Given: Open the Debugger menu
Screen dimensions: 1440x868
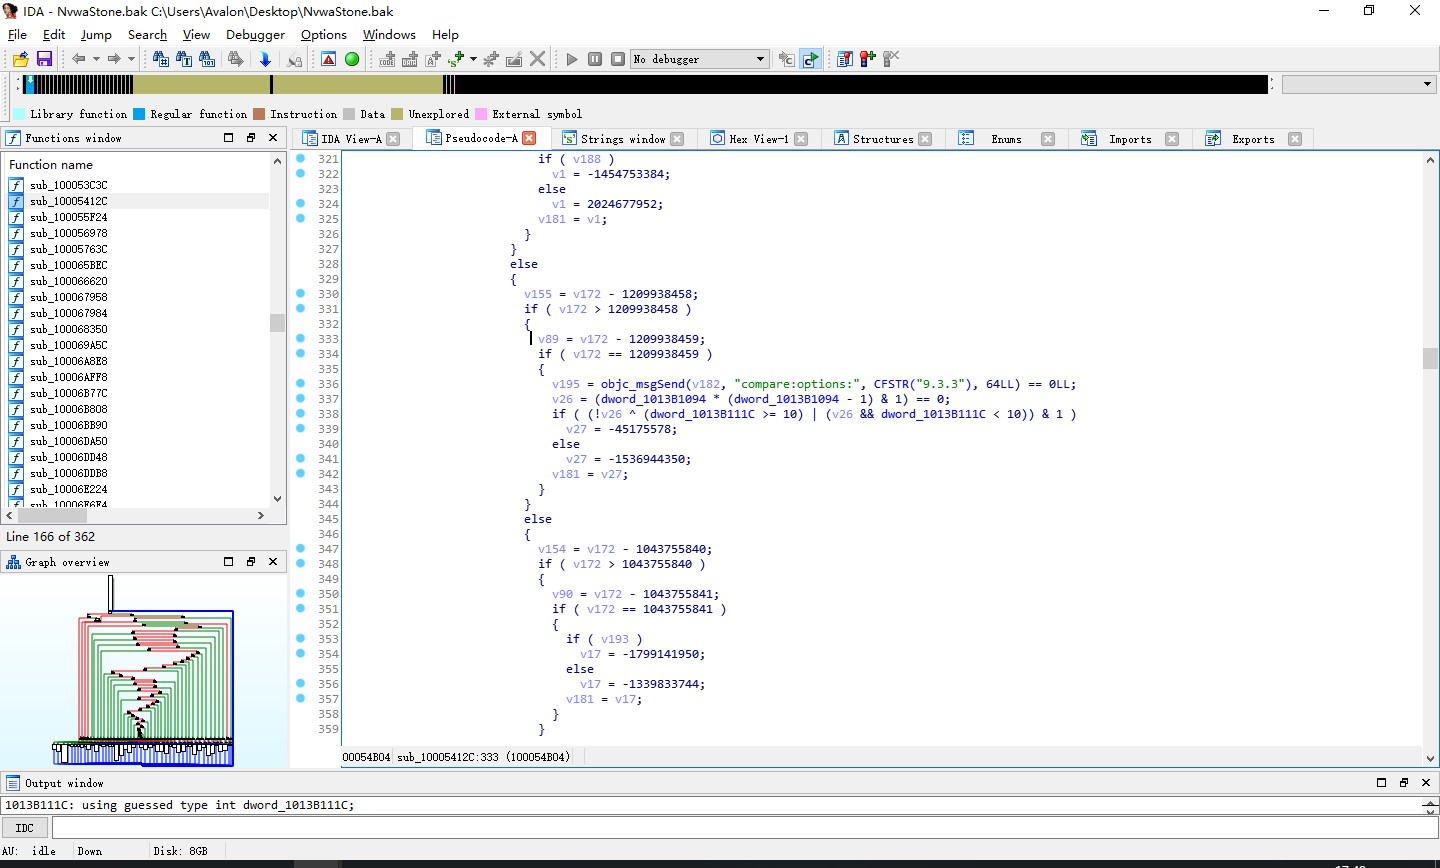Looking at the screenshot, I should (x=255, y=34).
